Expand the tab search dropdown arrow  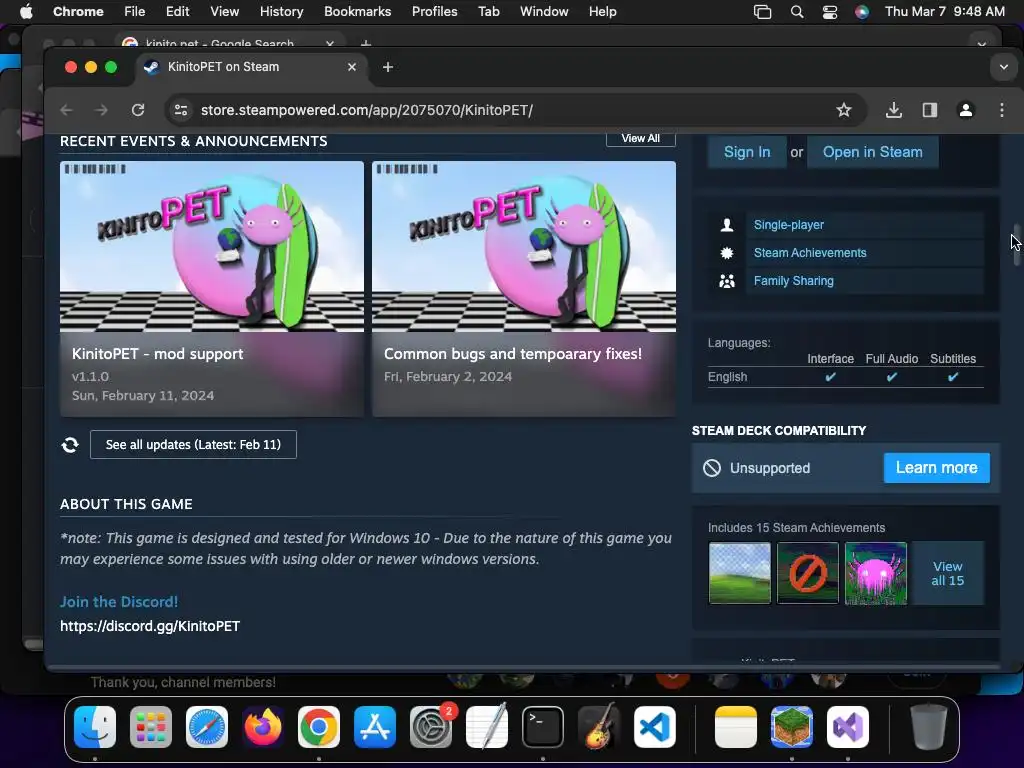click(1003, 67)
